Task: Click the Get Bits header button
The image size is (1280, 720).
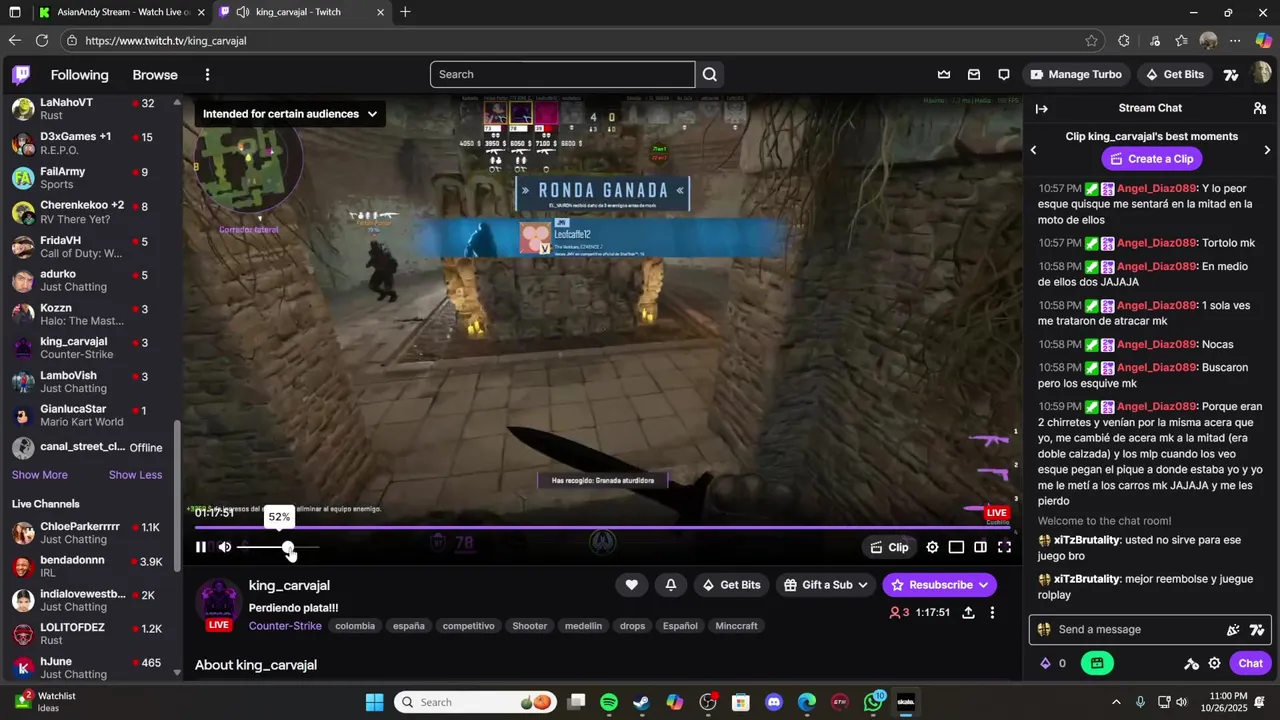Action: pyautogui.click(x=1174, y=74)
